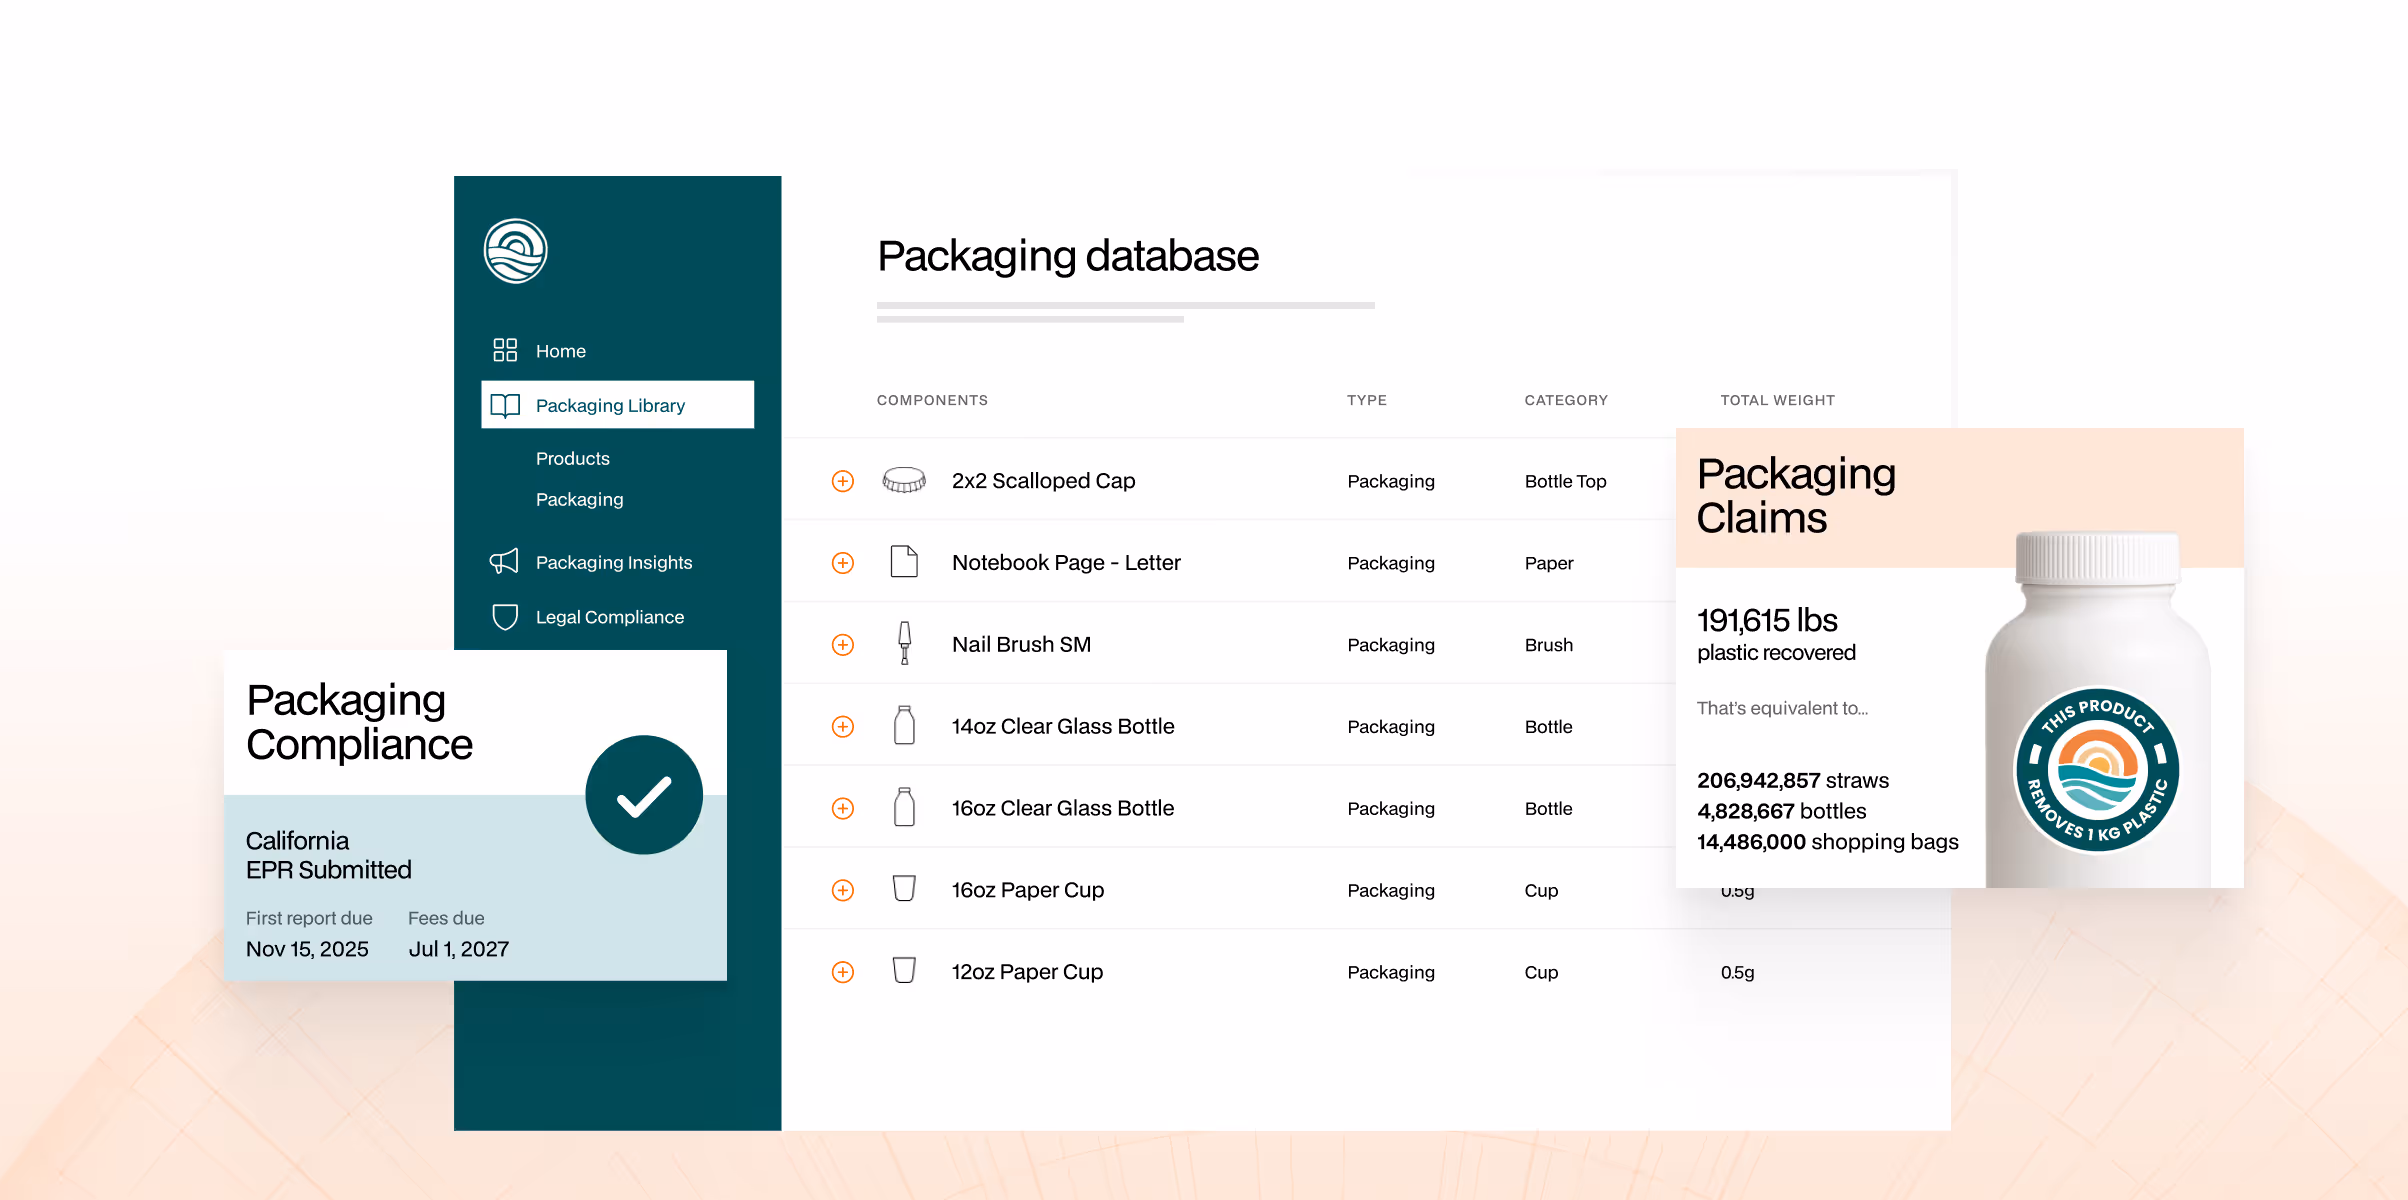
Task: Expand the 12oz Paper Cup row
Action: (843, 972)
